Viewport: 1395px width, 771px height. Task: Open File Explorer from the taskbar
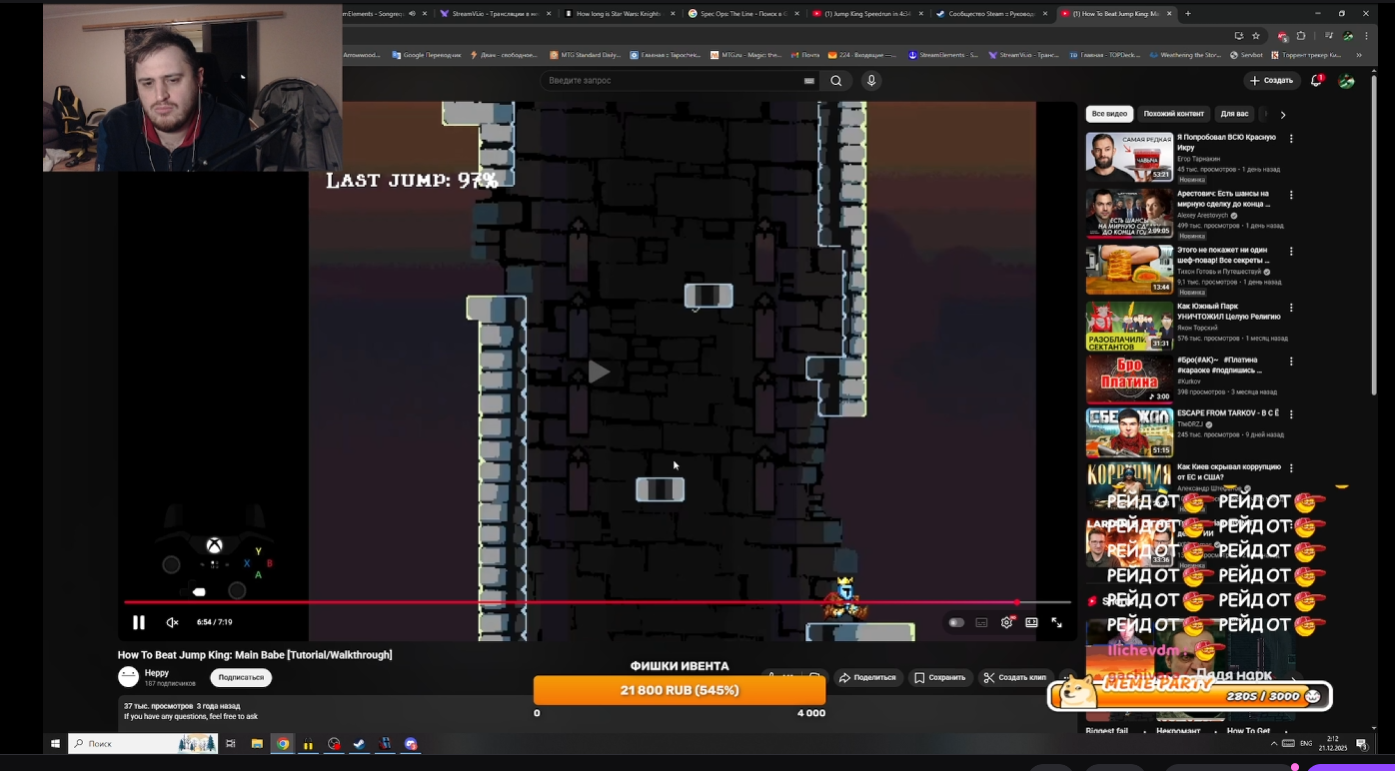[x=257, y=744]
